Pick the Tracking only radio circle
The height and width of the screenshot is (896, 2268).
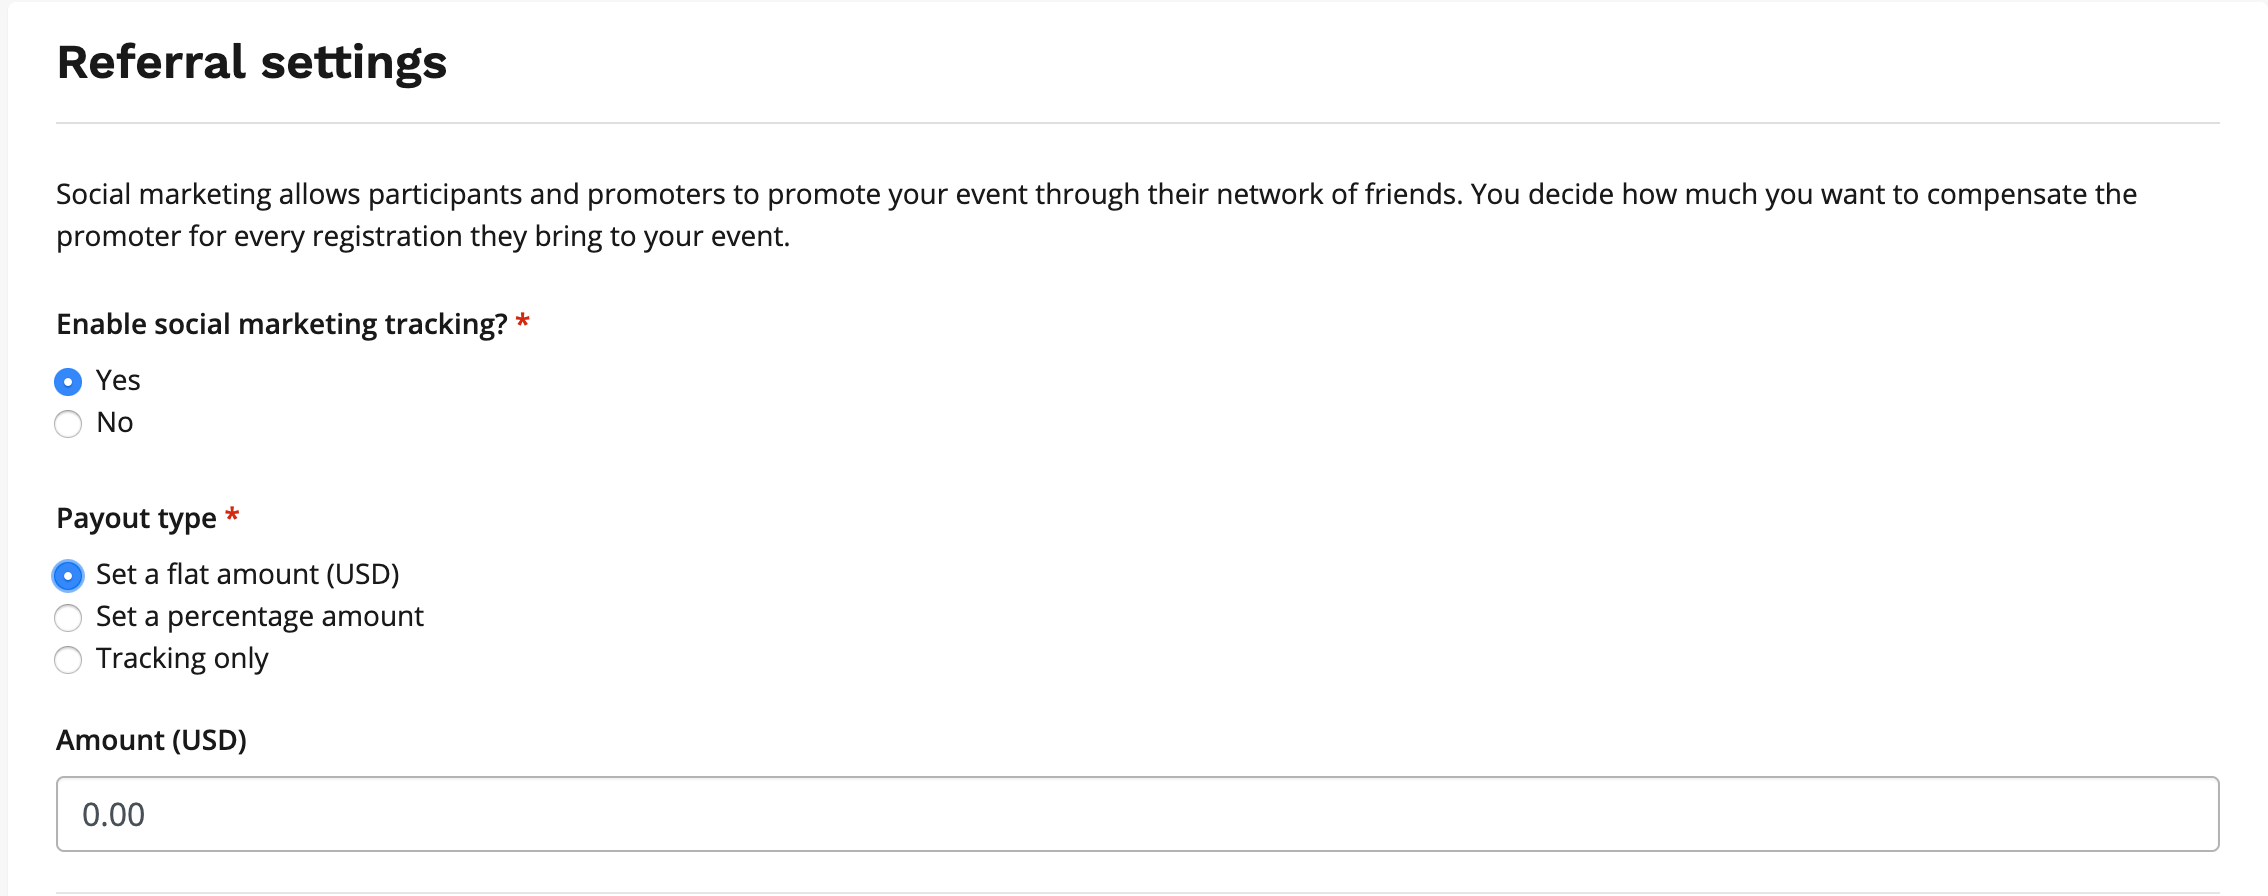[68, 660]
